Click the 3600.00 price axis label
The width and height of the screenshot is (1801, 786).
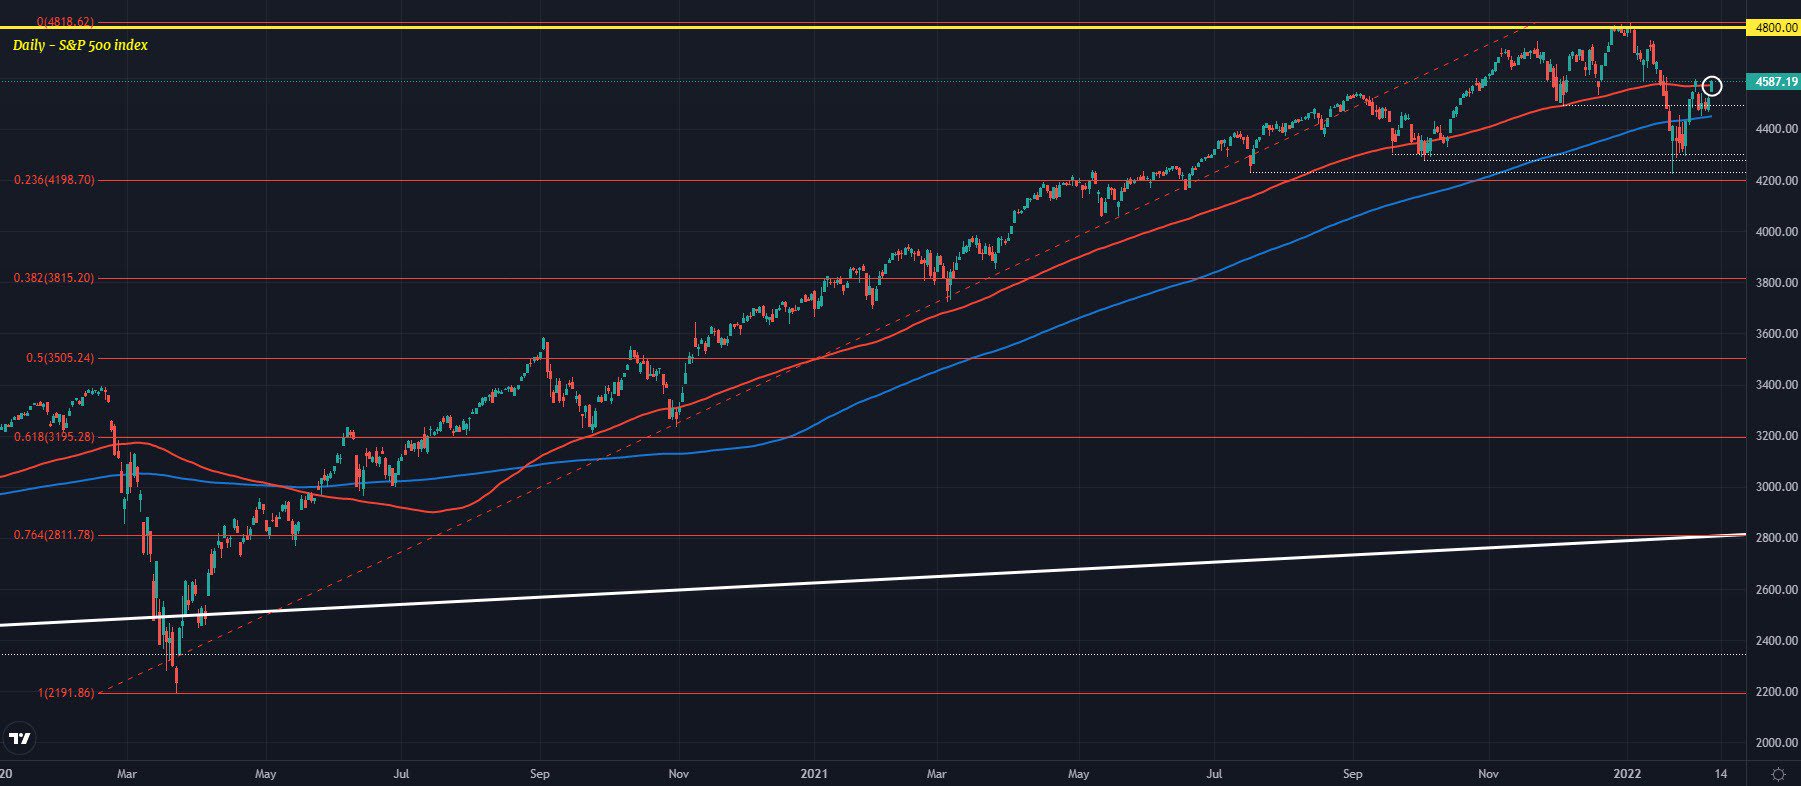[1776, 334]
